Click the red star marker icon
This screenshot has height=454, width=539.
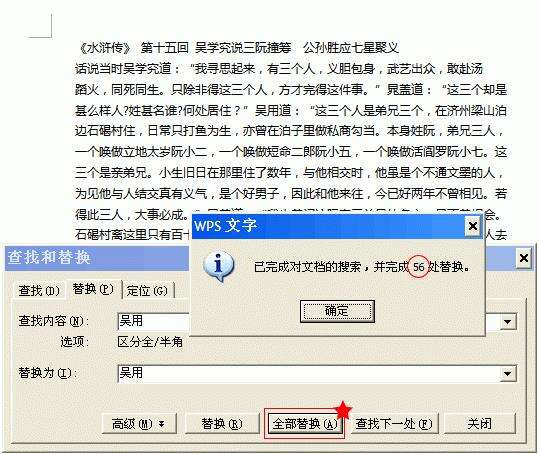[343, 410]
